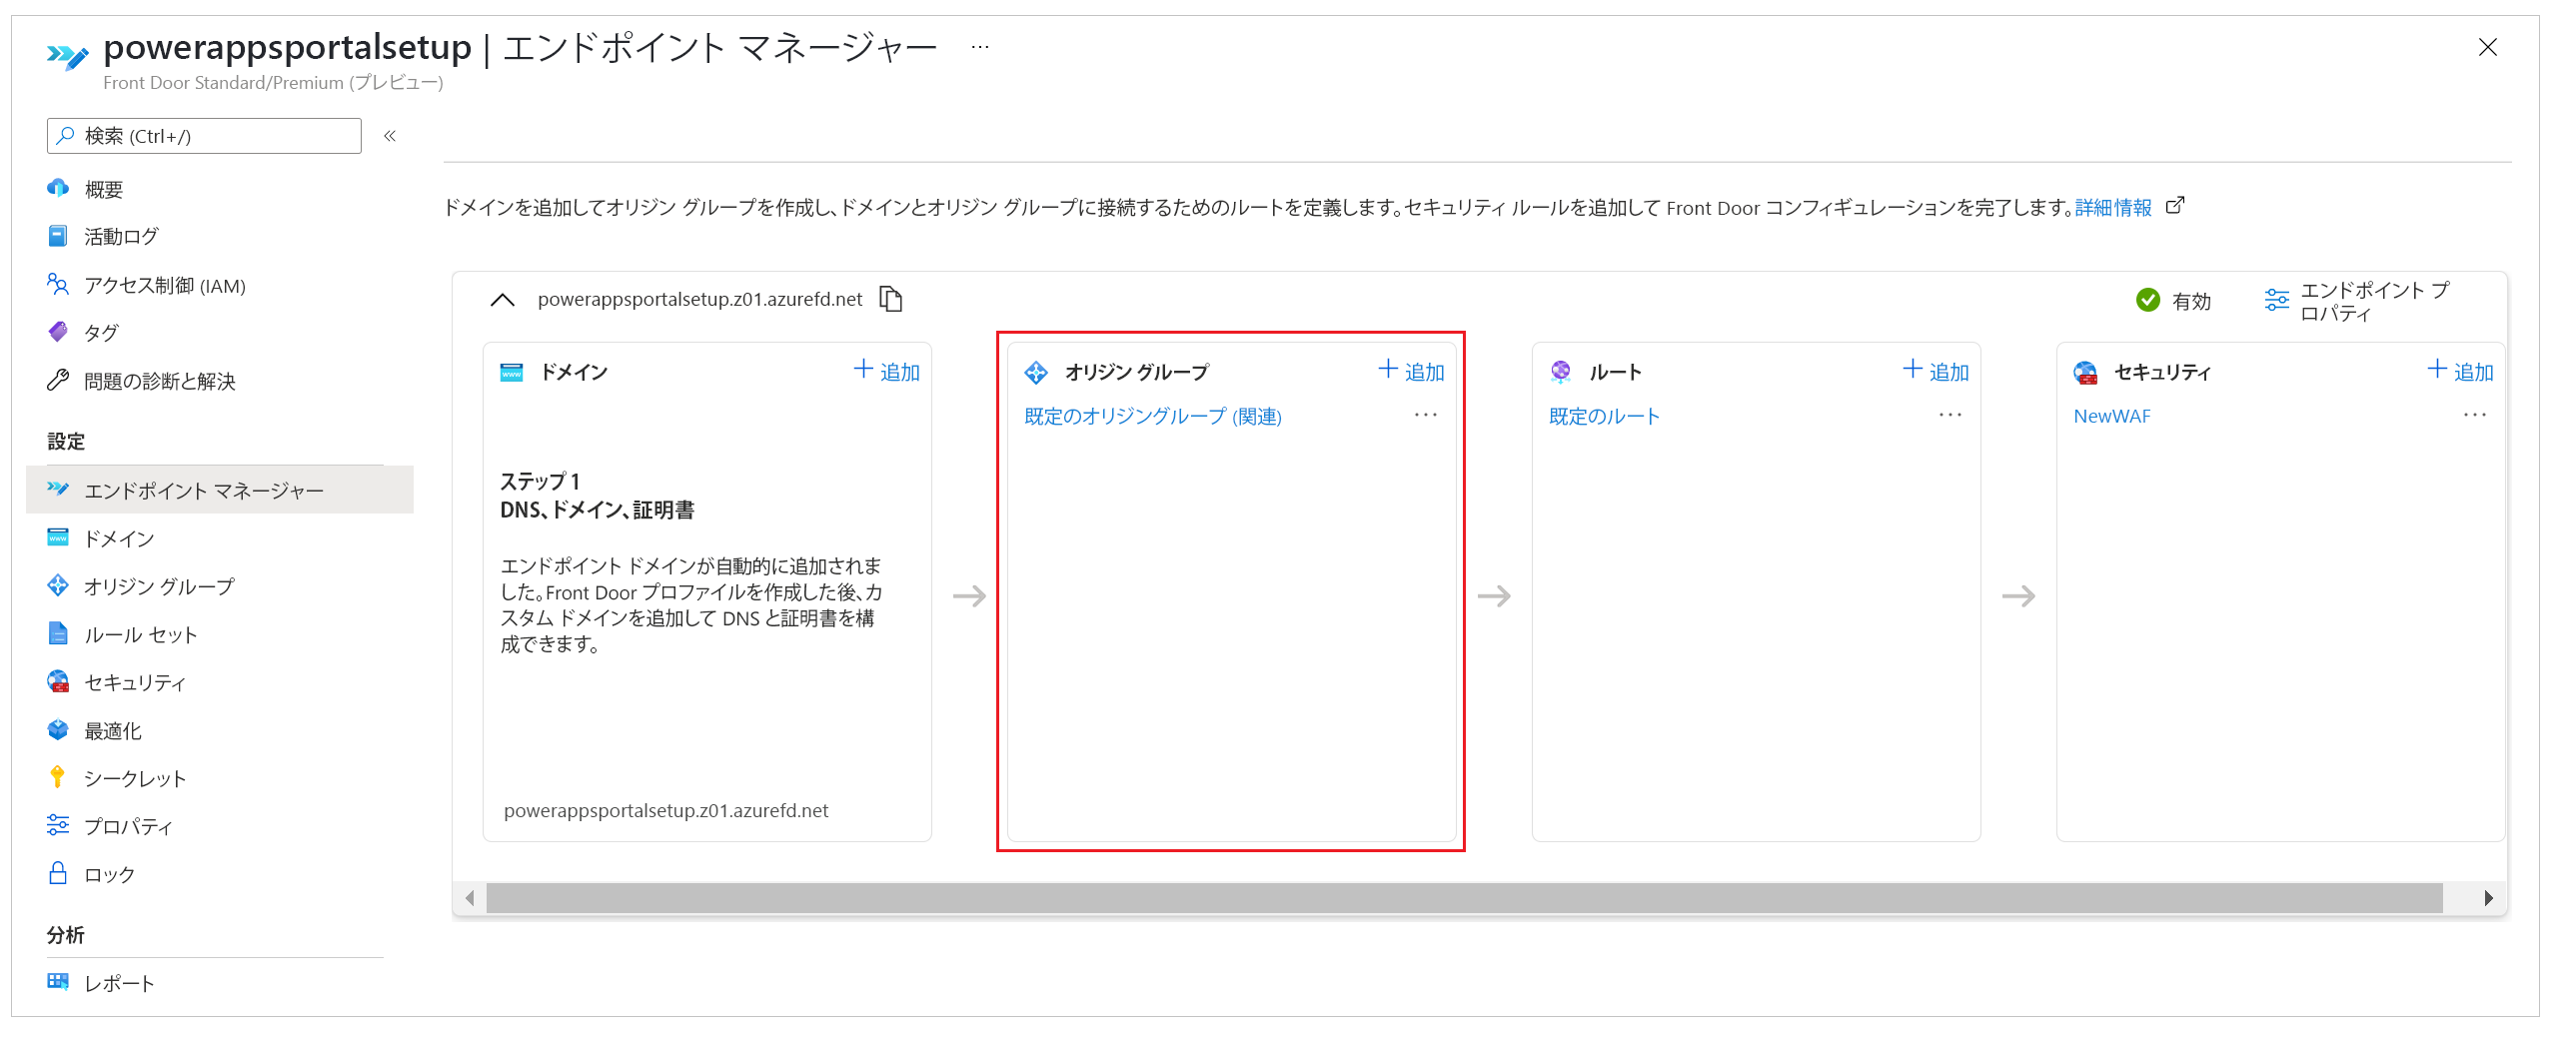Click the プロパティ sliders icon in the sidebar
Screen dimensions: 2576x1047
pos(58,826)
